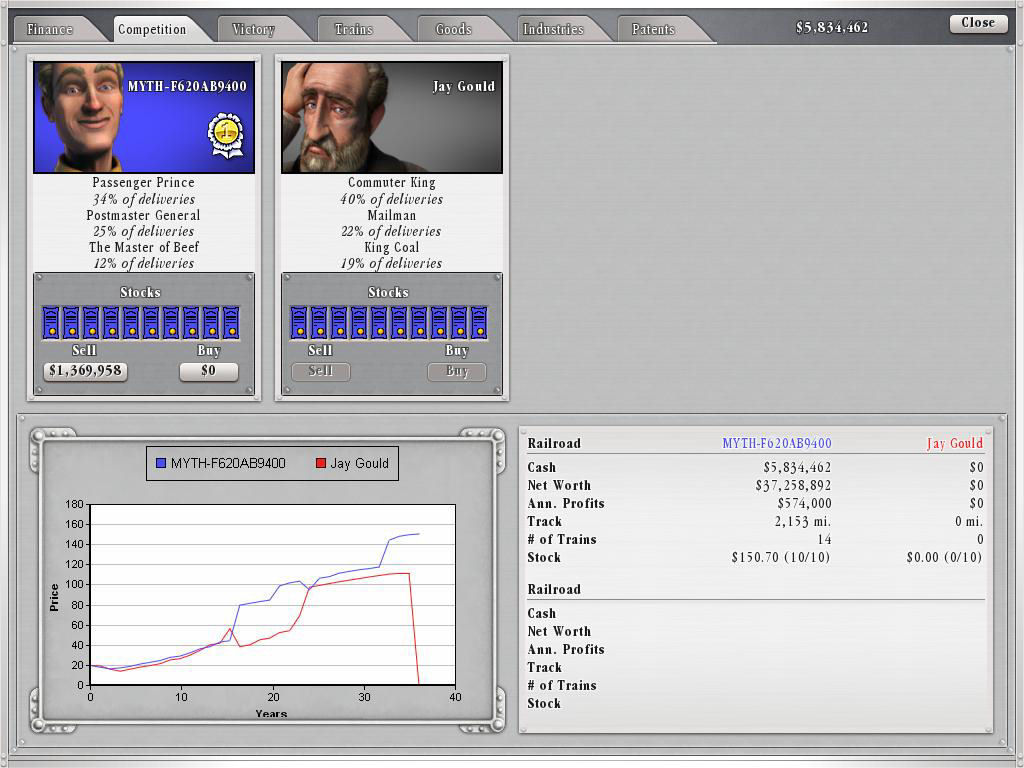Click fifth stock certificate of MYTH-F620AB9400
This screenshot has width=1024, height=768.
tap(131, 323)
